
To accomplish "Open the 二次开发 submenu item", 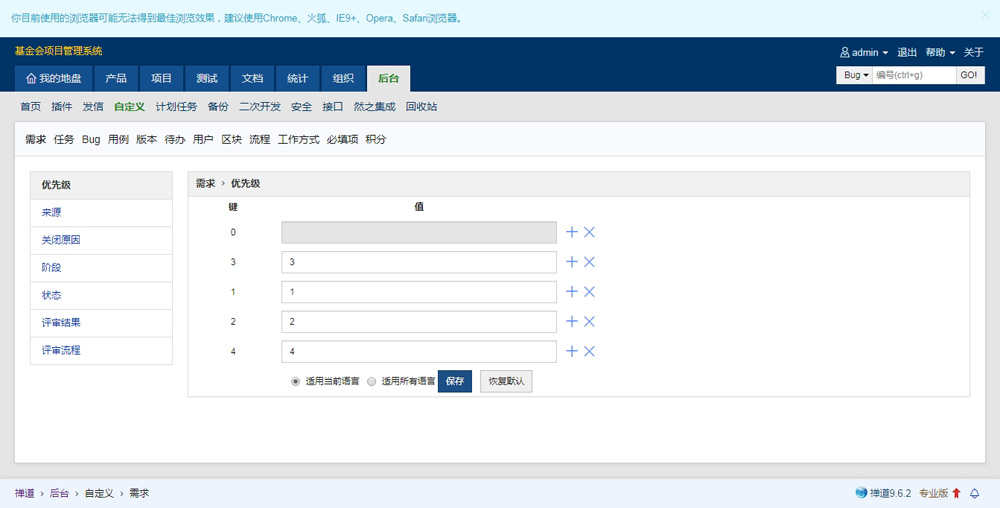I will pyautogui.click(x=260, y=106).
